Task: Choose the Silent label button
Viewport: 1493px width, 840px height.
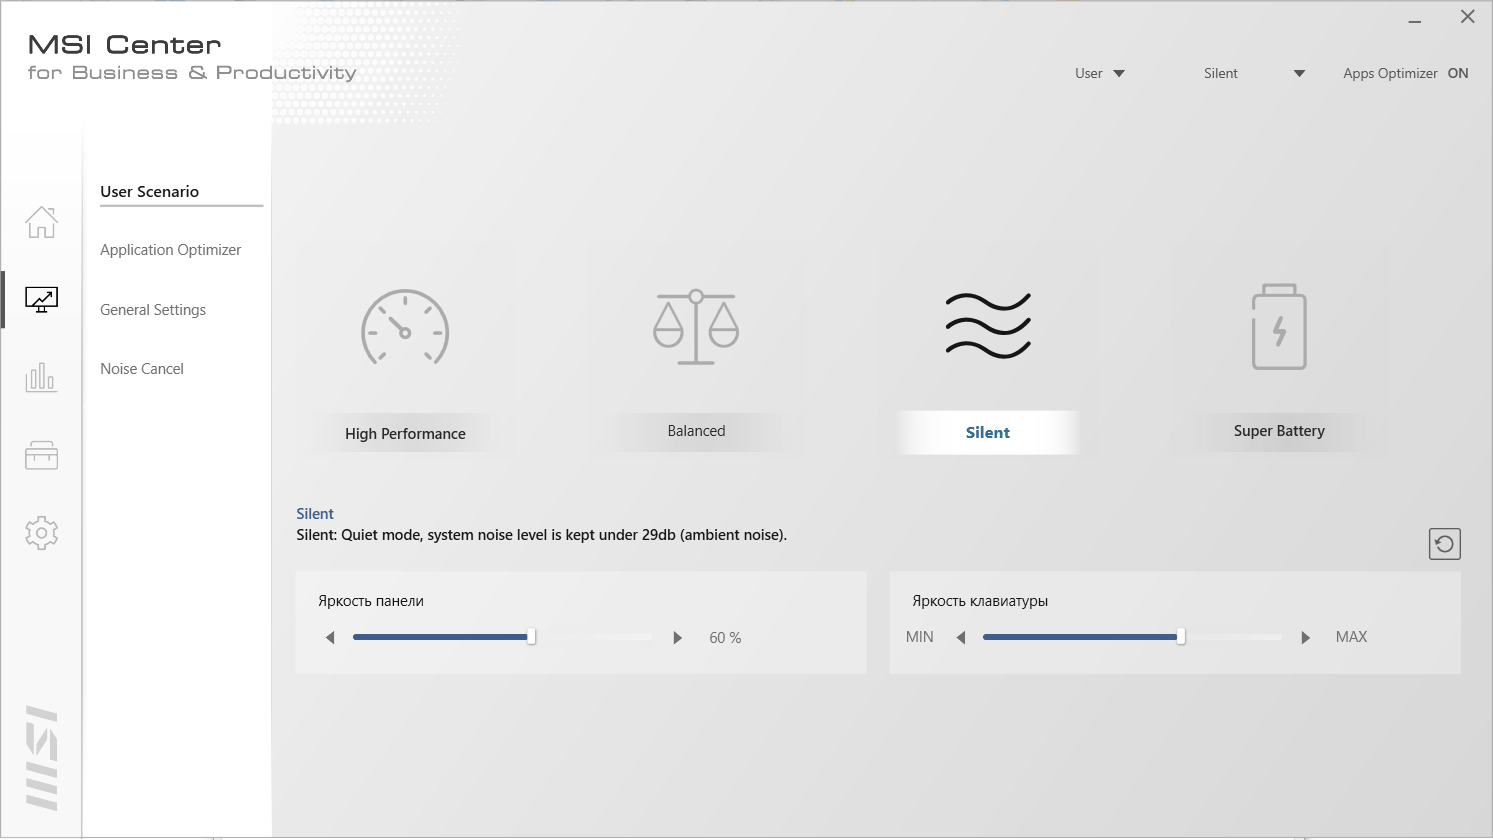Action: [988, 432]
